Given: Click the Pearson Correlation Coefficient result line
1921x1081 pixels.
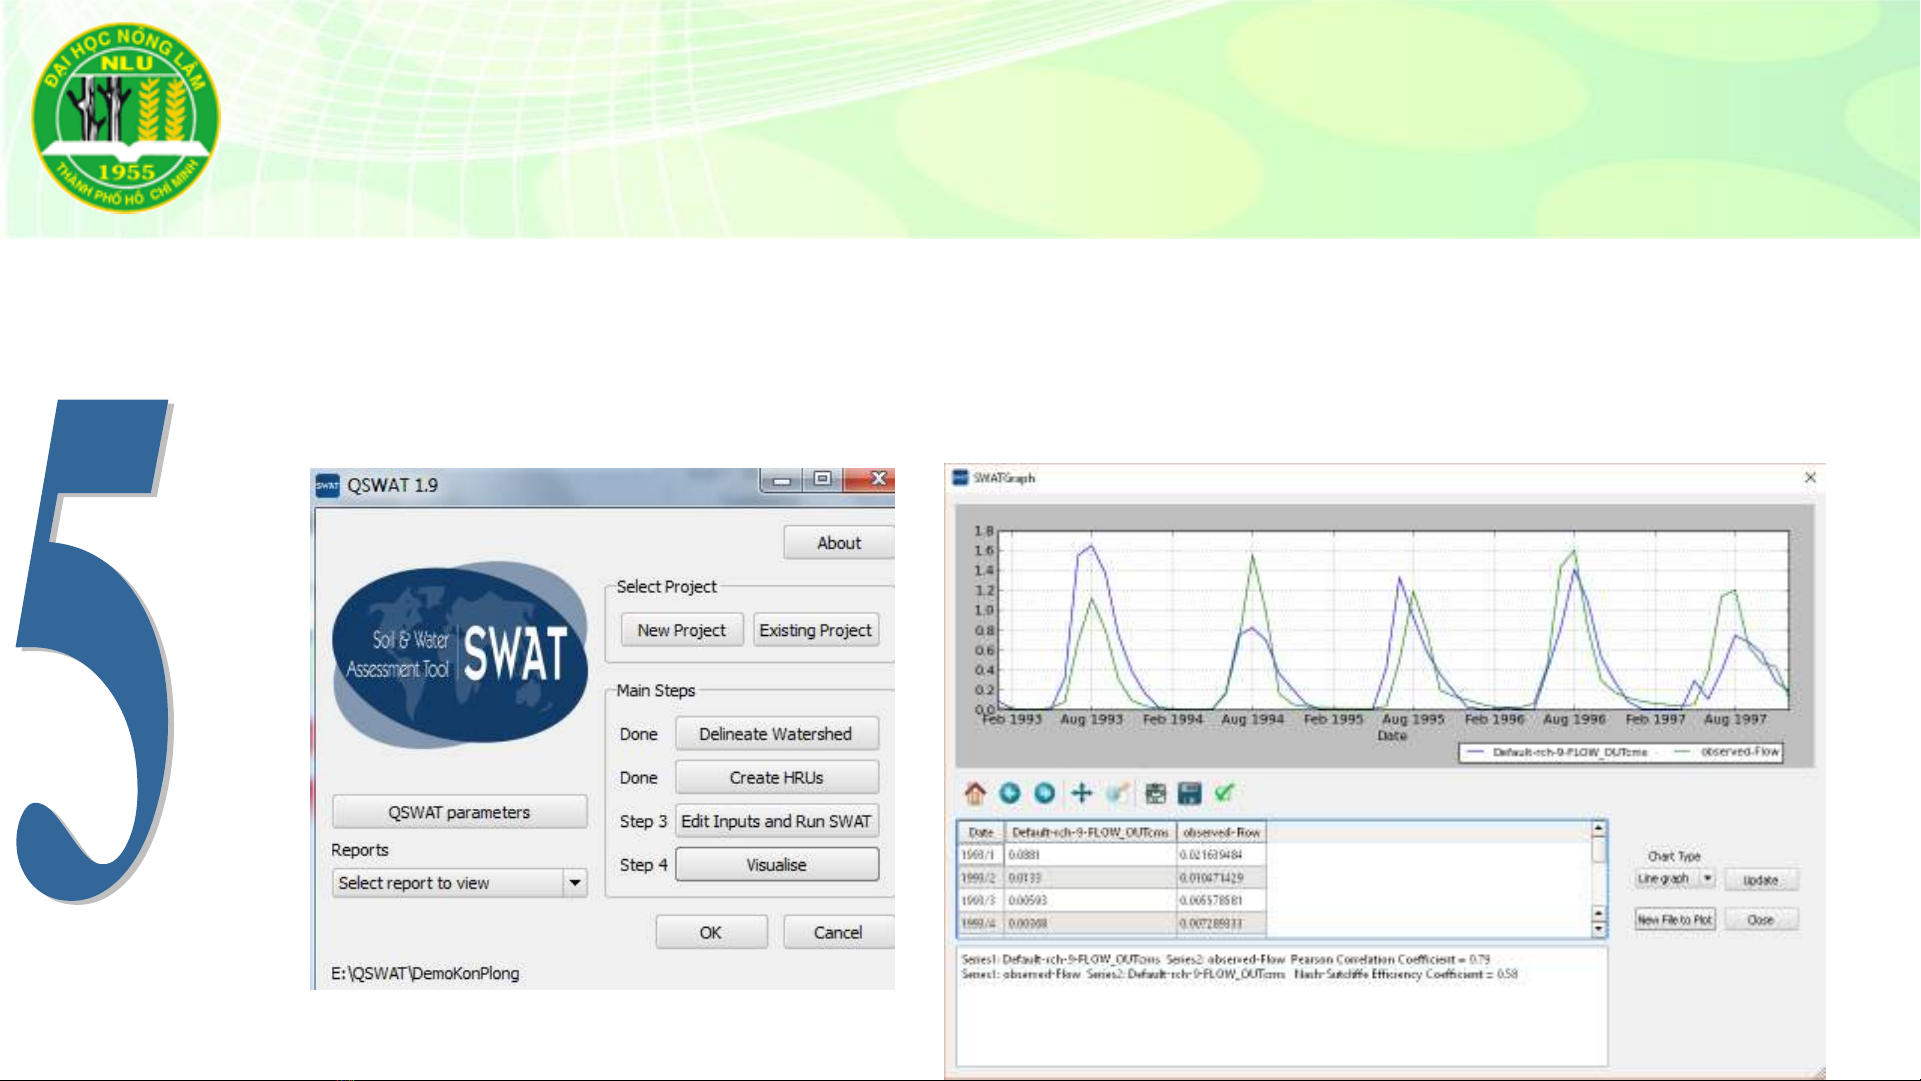Looking at the screenshot, I should [x=1226, y=959].
